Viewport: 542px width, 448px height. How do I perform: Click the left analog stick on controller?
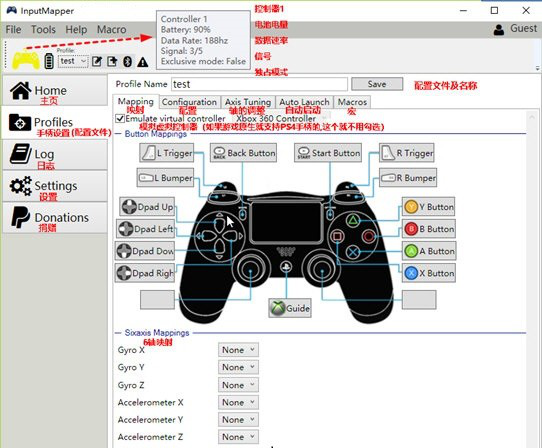tap(250, 269)
